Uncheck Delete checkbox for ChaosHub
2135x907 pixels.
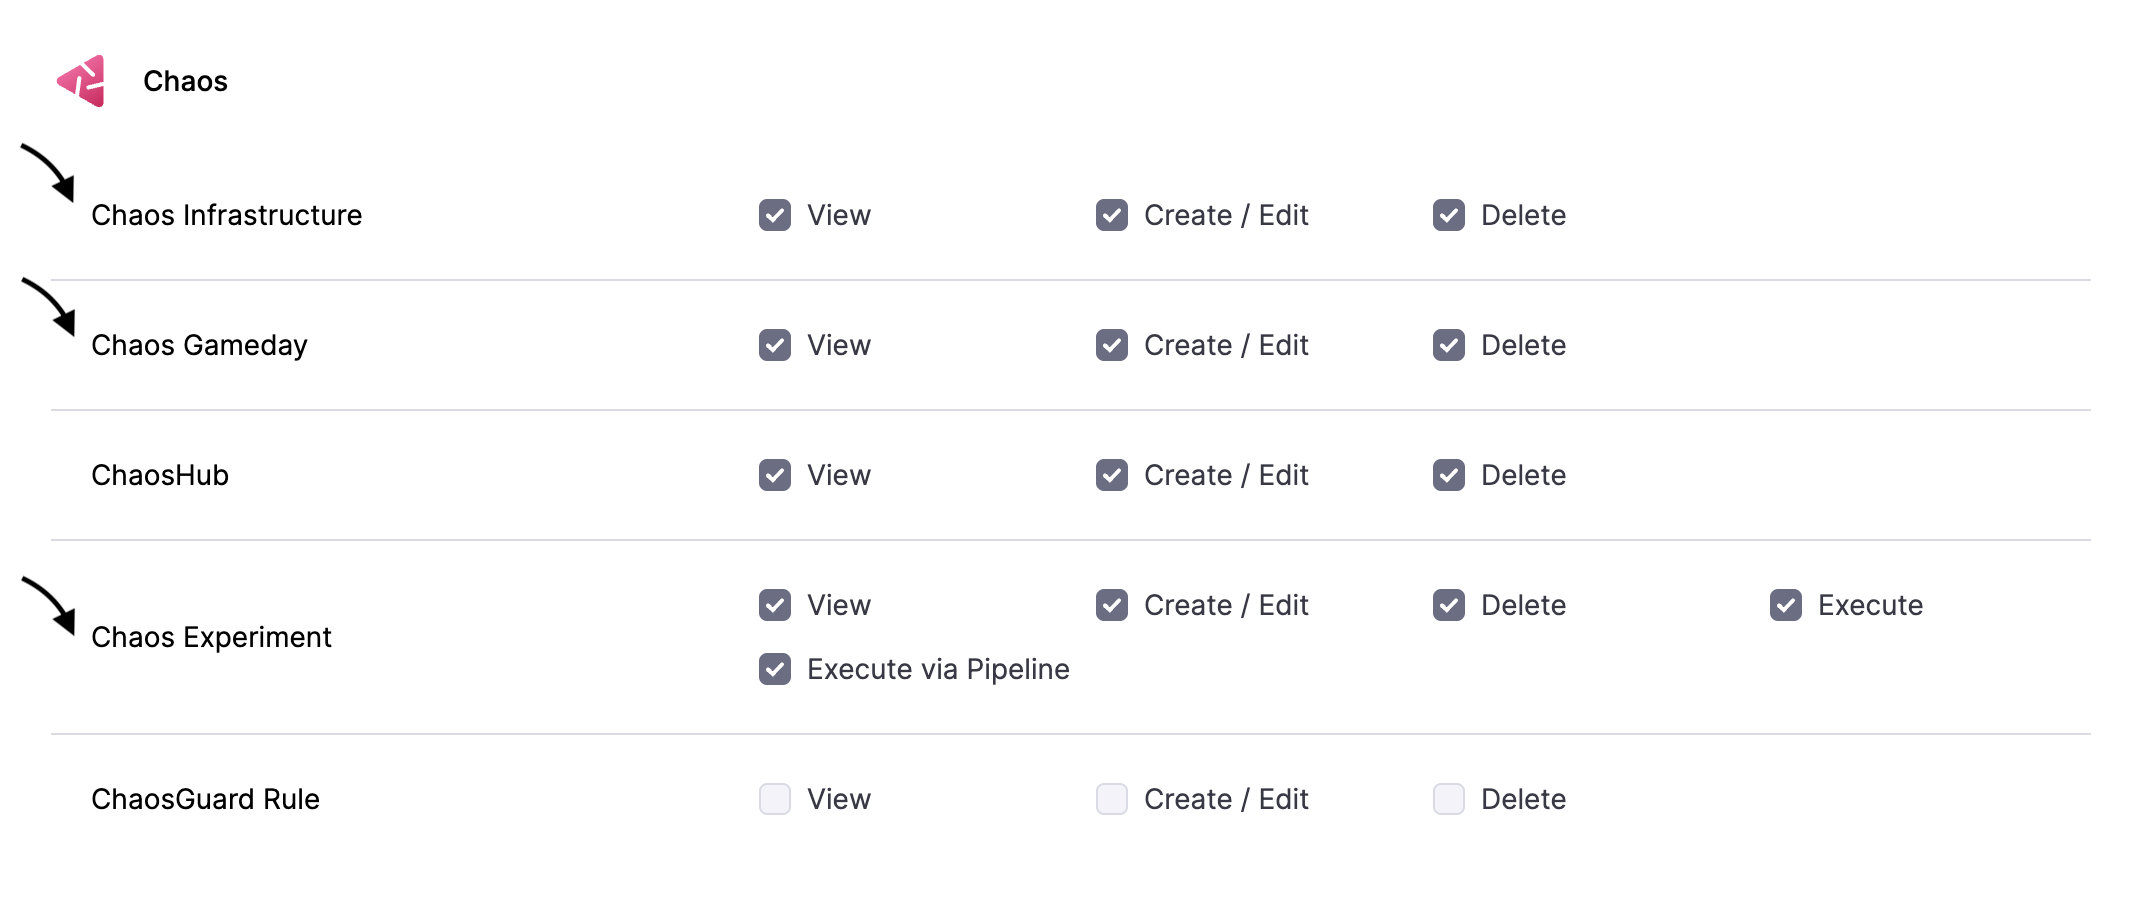(x=1449, y=475)
